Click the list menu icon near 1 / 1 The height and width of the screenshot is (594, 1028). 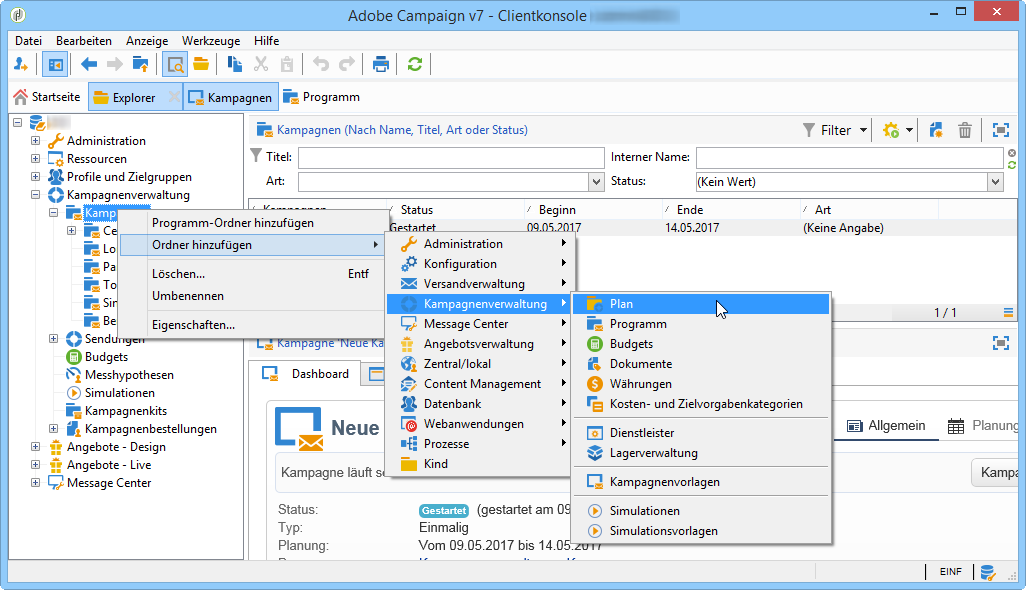click(1008, 313)
